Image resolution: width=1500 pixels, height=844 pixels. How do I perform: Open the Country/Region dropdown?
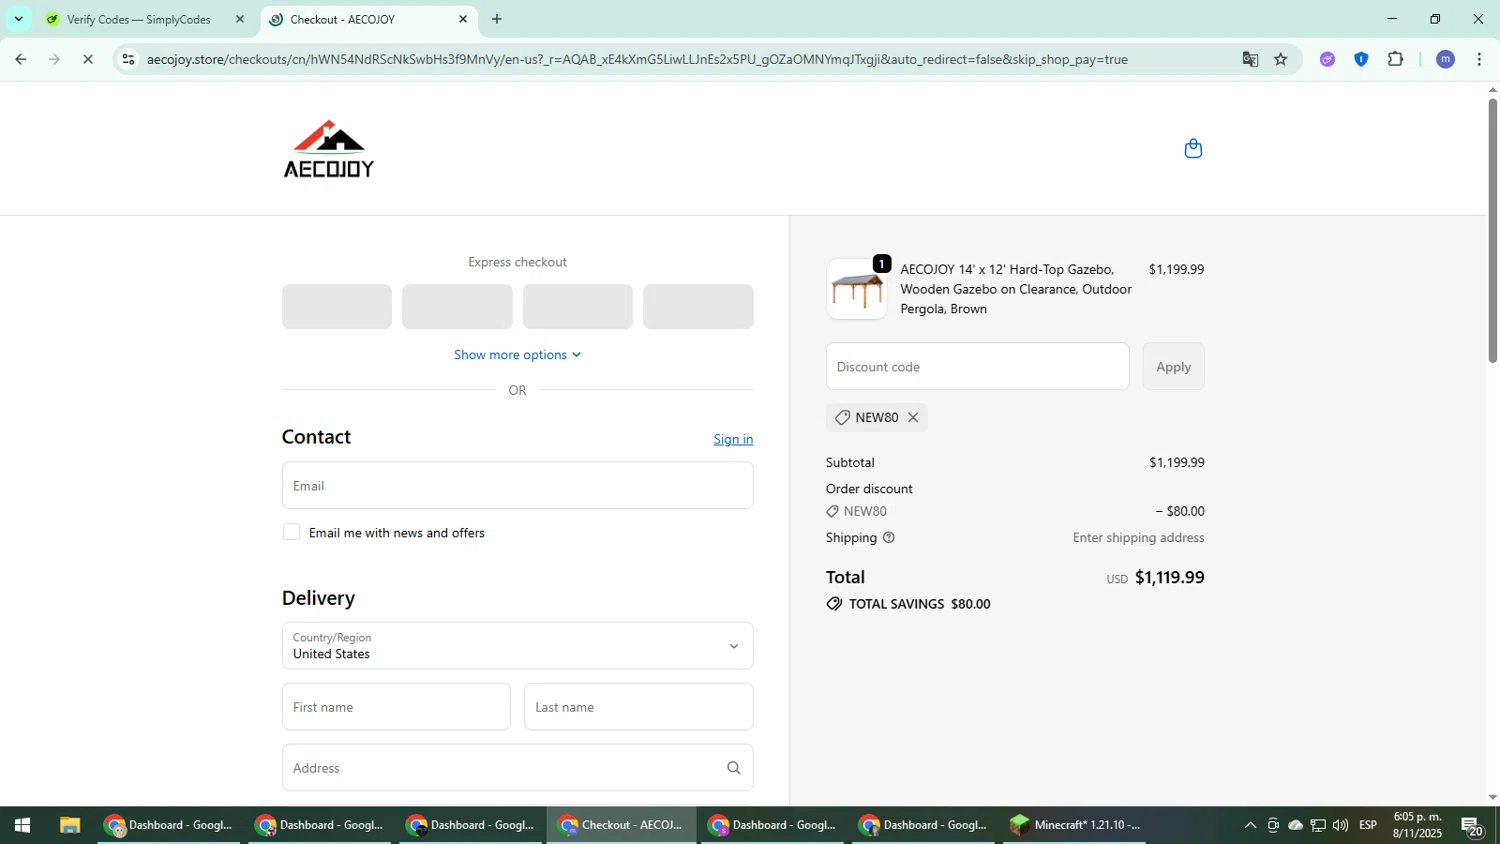click(517, 646)
